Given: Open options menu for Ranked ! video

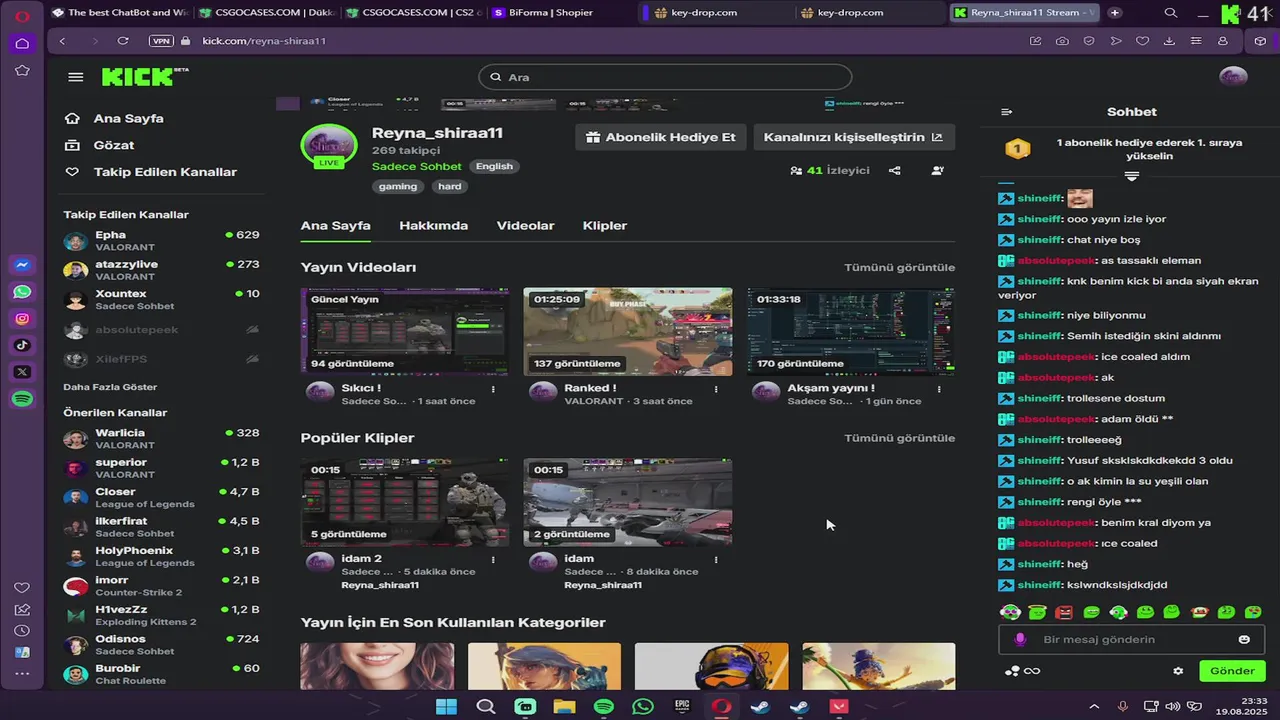Looking at the screenshot, I should pos(716,389).
